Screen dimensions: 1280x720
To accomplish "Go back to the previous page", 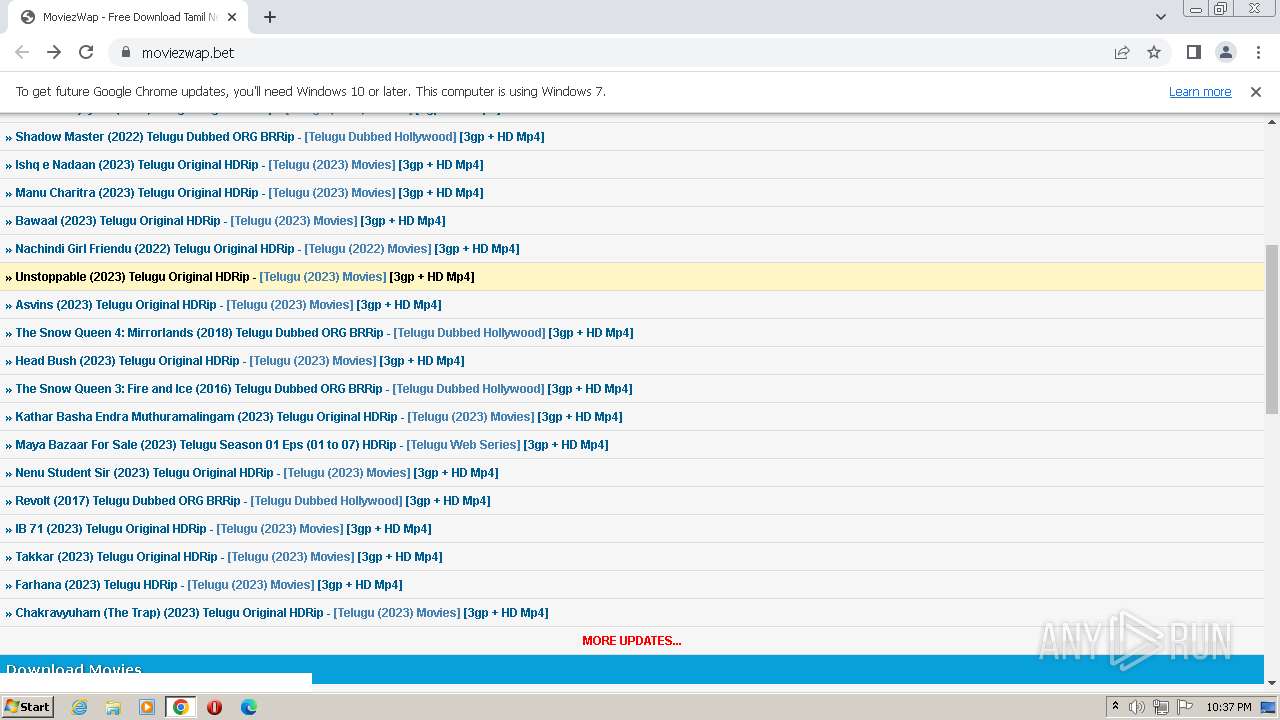I will (22, 52).
